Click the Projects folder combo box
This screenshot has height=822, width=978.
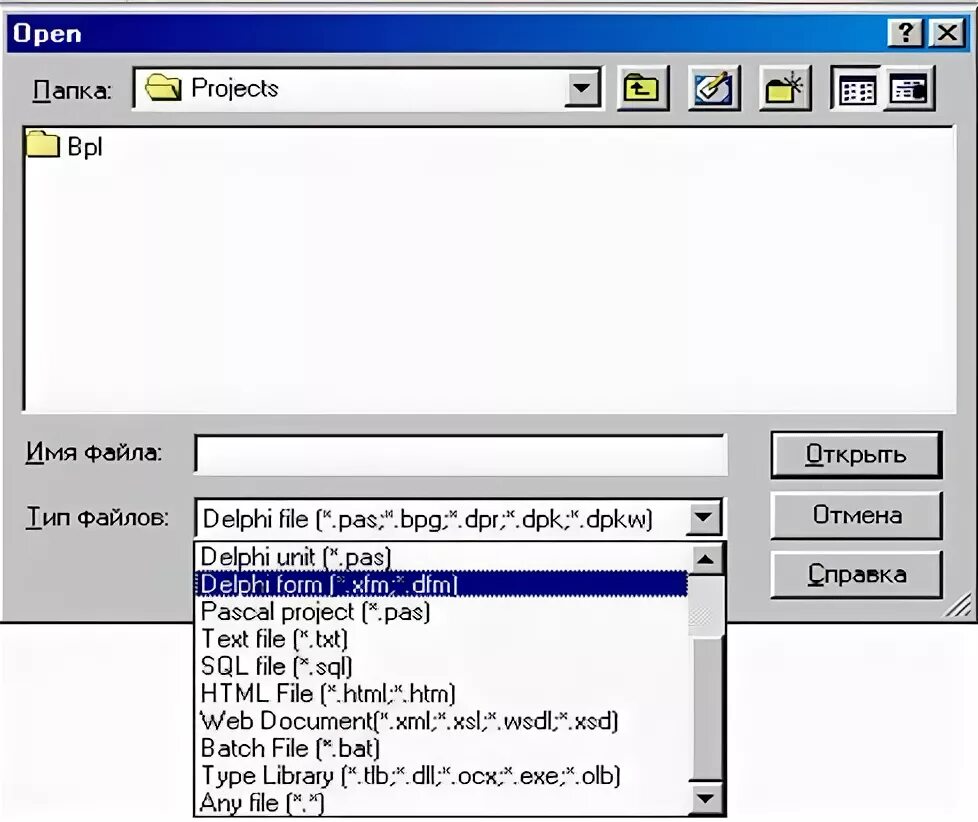pos(368,89)
